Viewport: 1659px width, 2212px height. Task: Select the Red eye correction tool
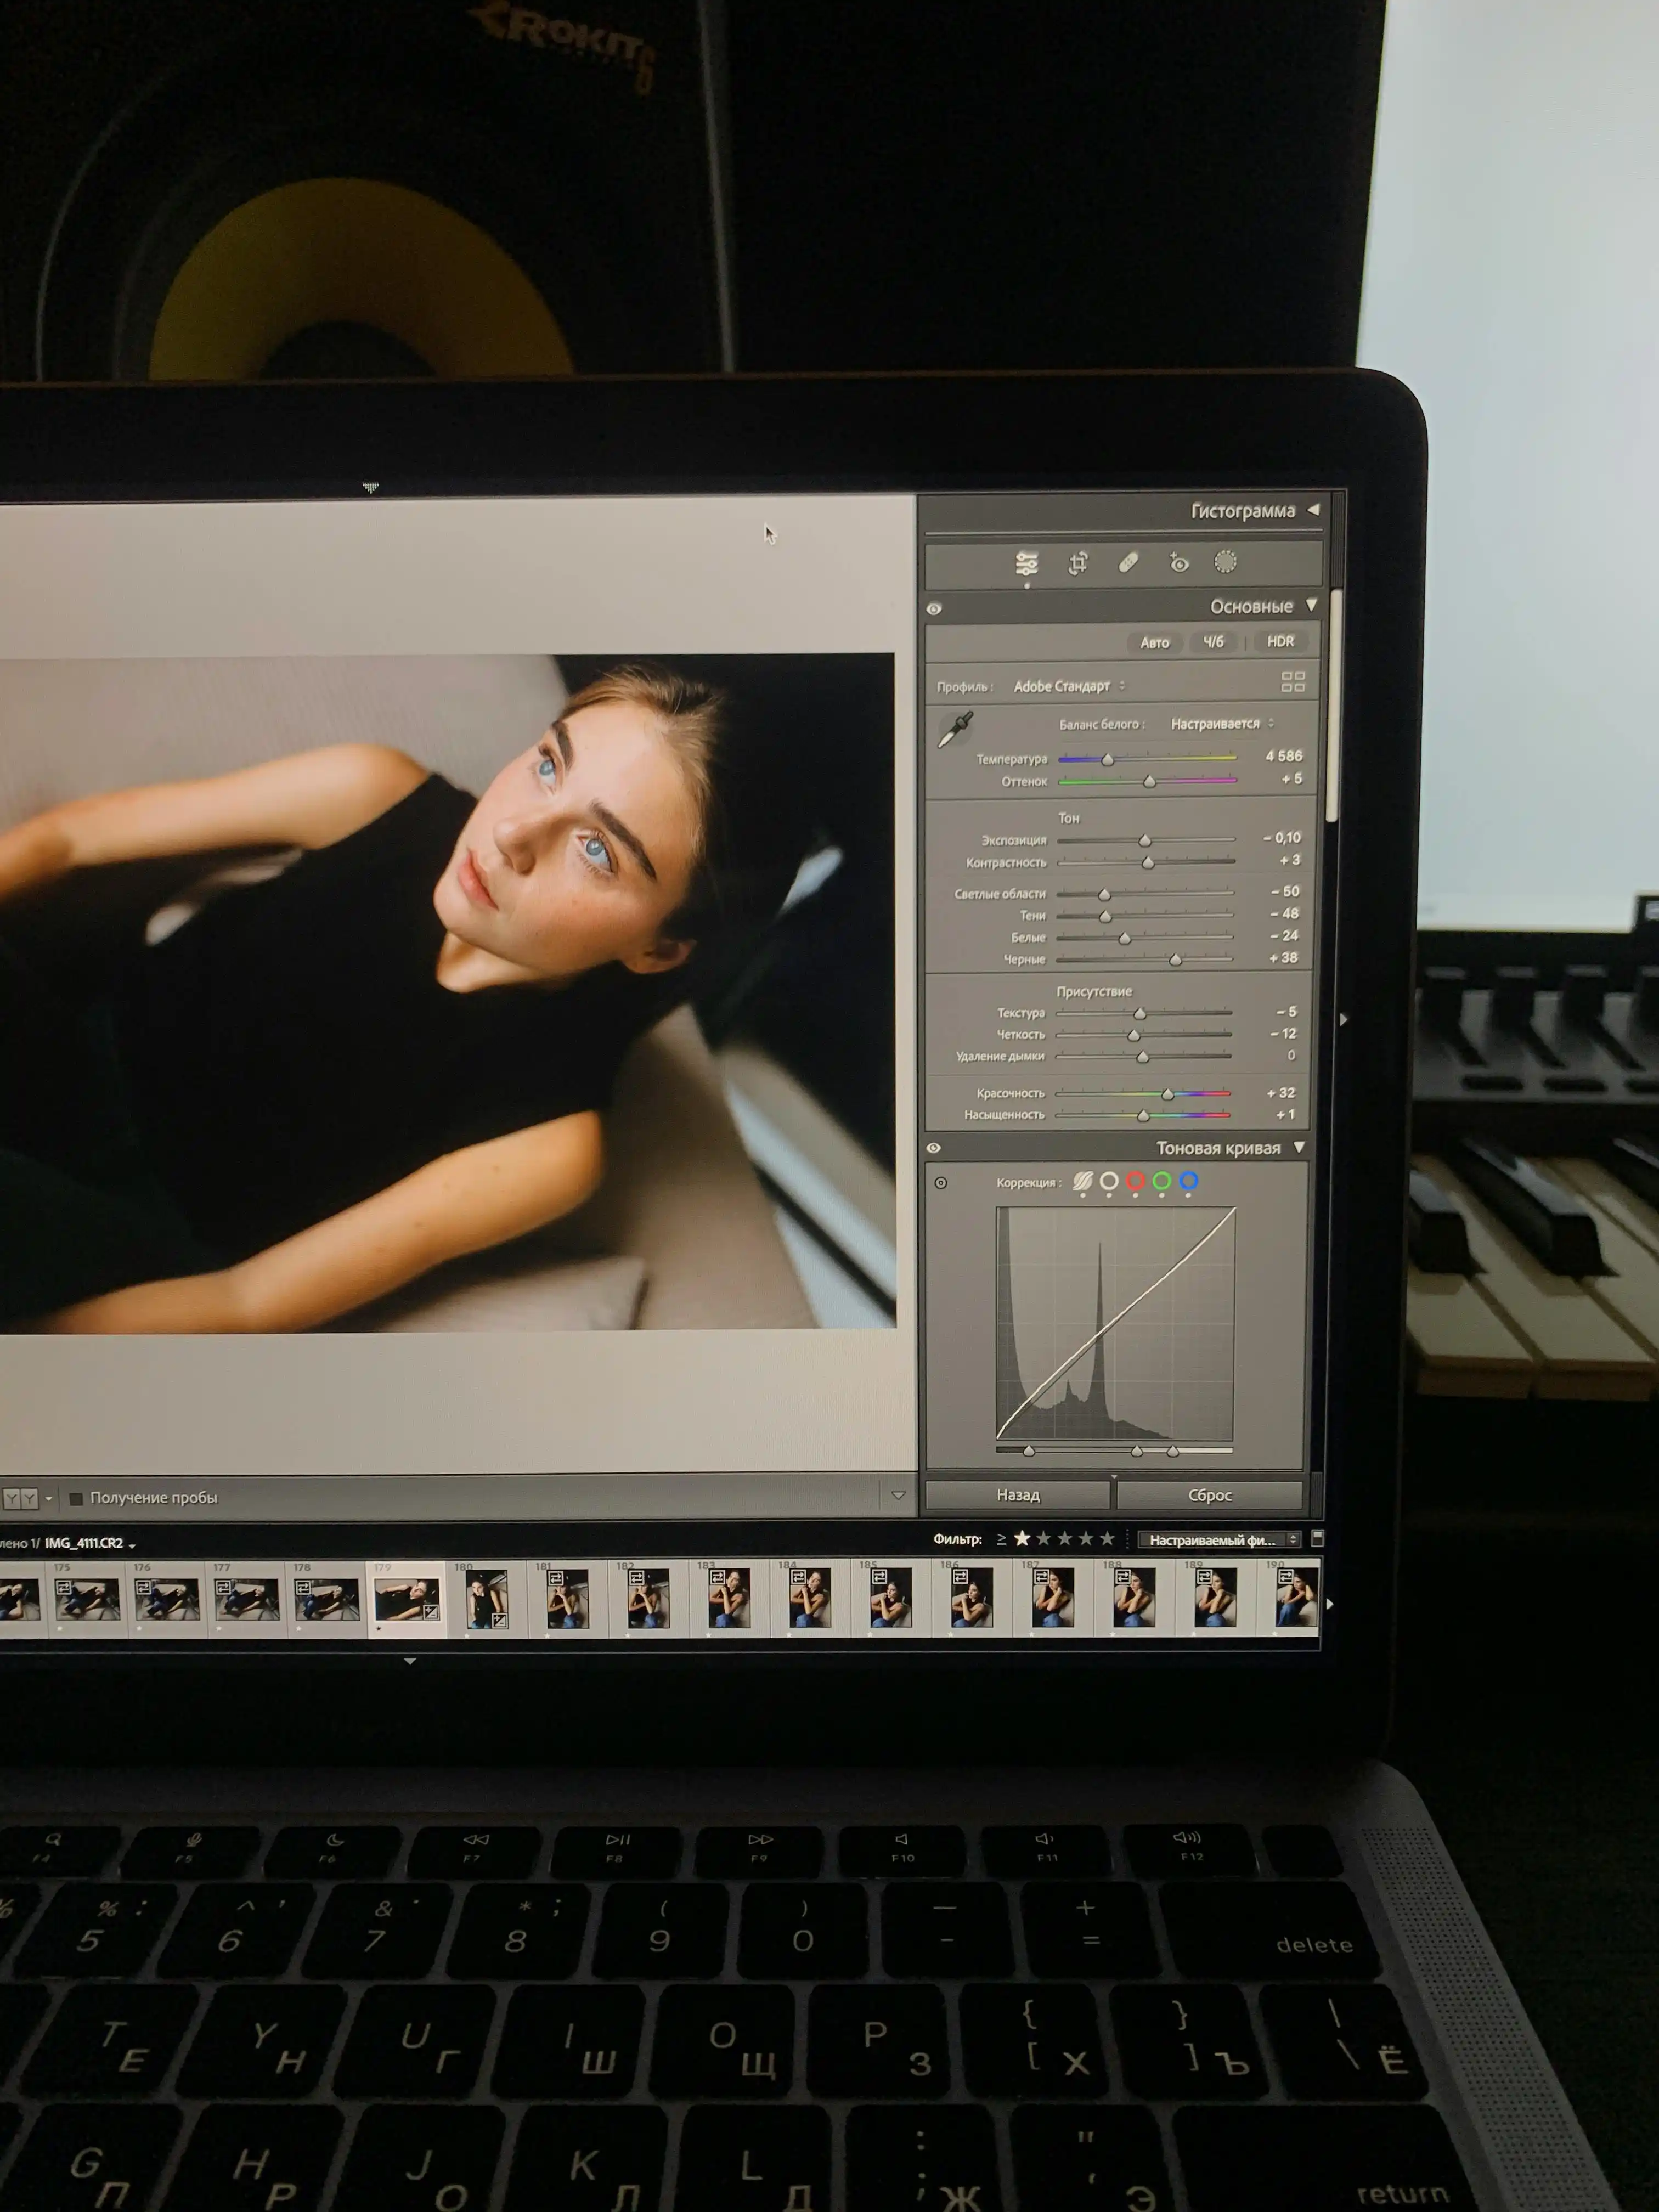(1179, 563)
